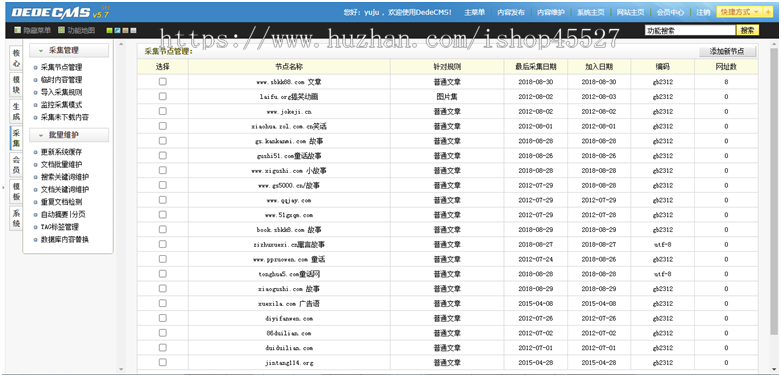Switch to the 核心 side tab
Image resolution: width=781 pixels, height=377 pixels.
click(16, 58)
